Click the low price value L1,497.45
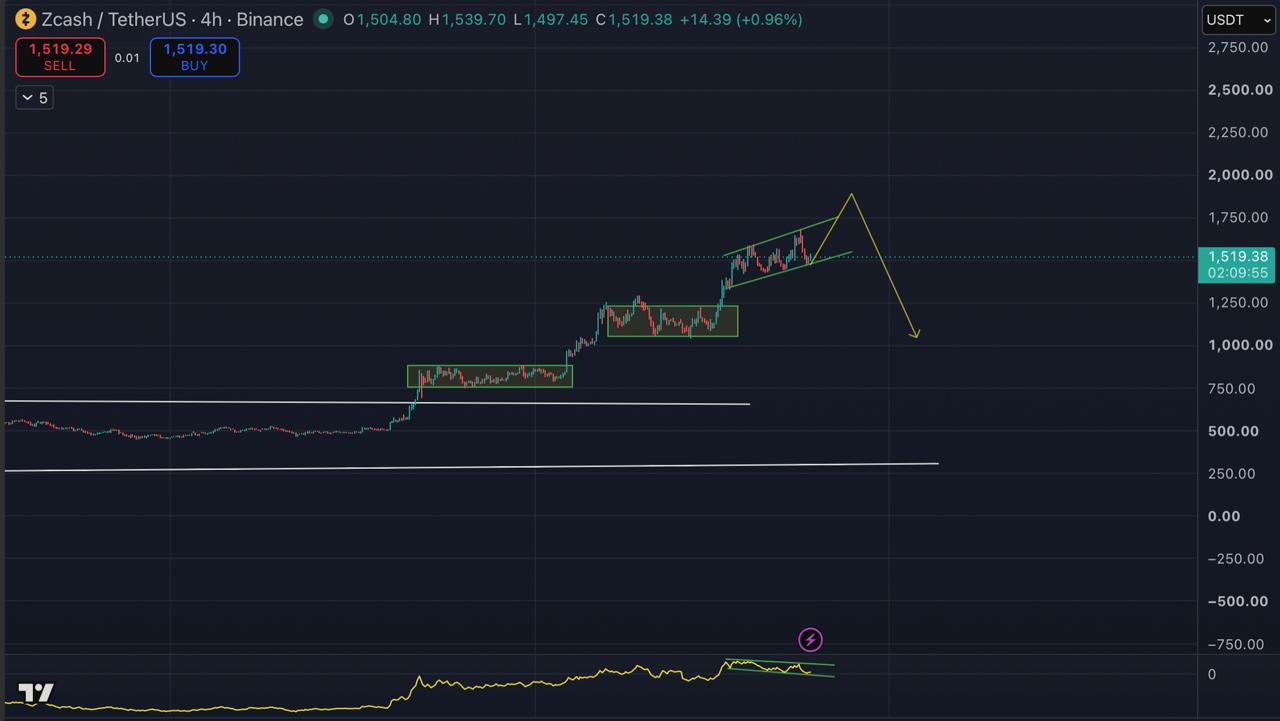This screenshot has width=1280, height=721. click(550, 19)
